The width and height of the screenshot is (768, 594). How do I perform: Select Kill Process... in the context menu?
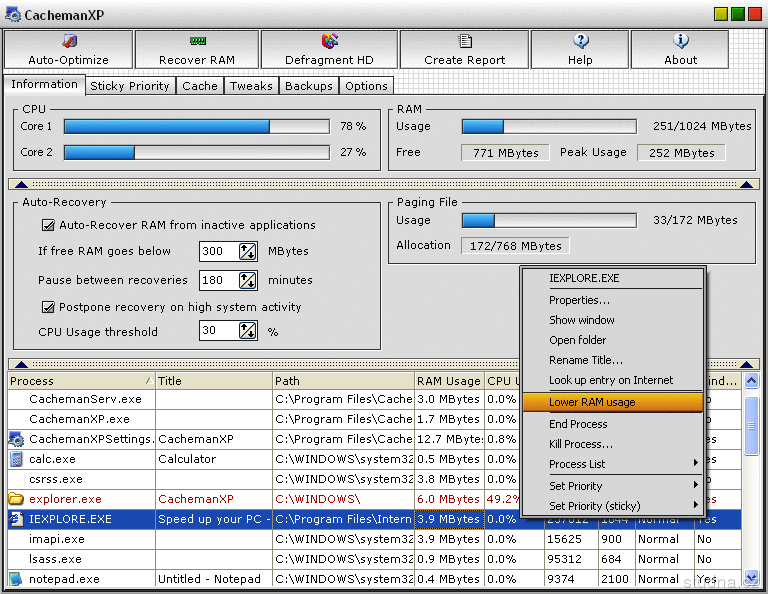pos(581,444)
